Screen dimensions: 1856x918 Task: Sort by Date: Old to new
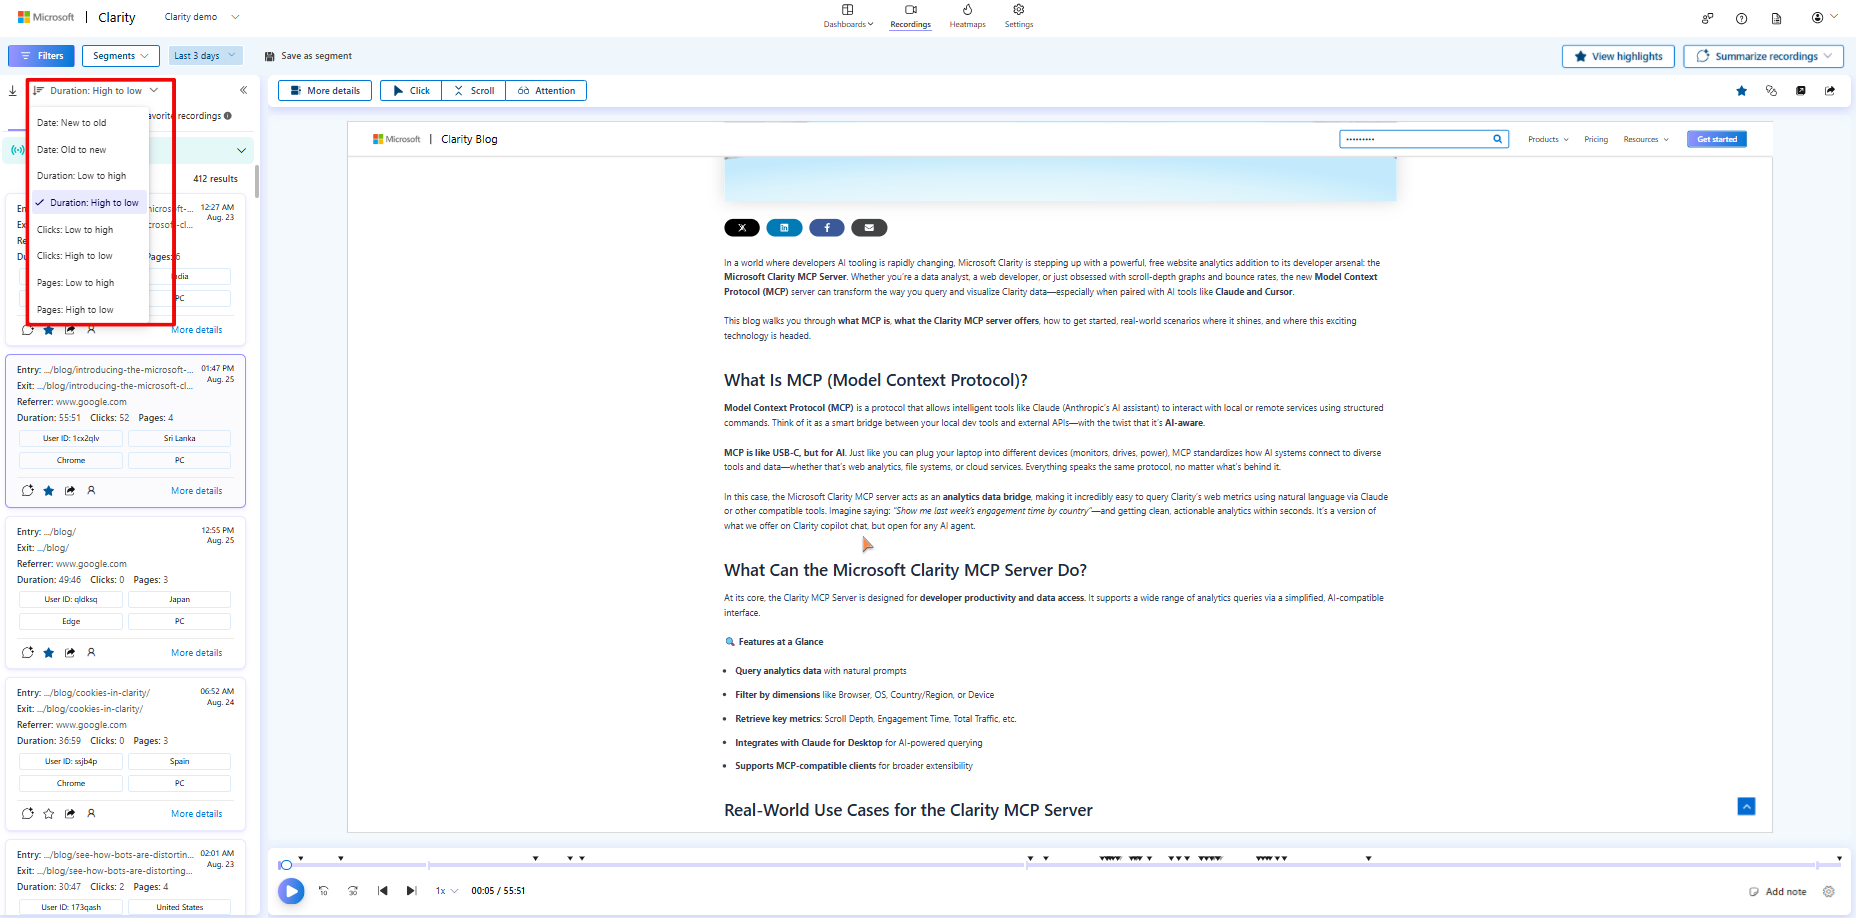point(90,150)
